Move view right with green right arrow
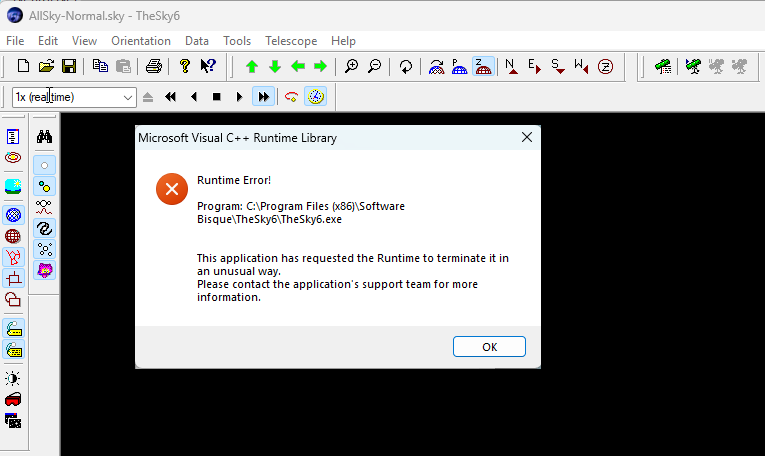The image size is (765, 456). [321, 66]
